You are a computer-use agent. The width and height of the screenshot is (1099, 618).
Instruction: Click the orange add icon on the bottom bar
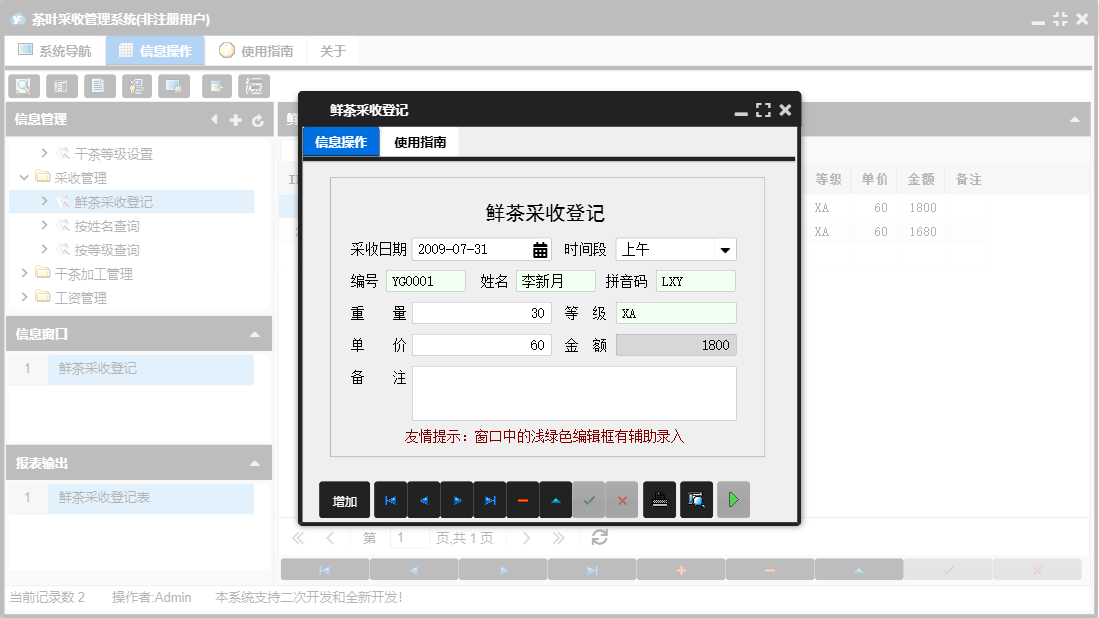tap(680, 567)
